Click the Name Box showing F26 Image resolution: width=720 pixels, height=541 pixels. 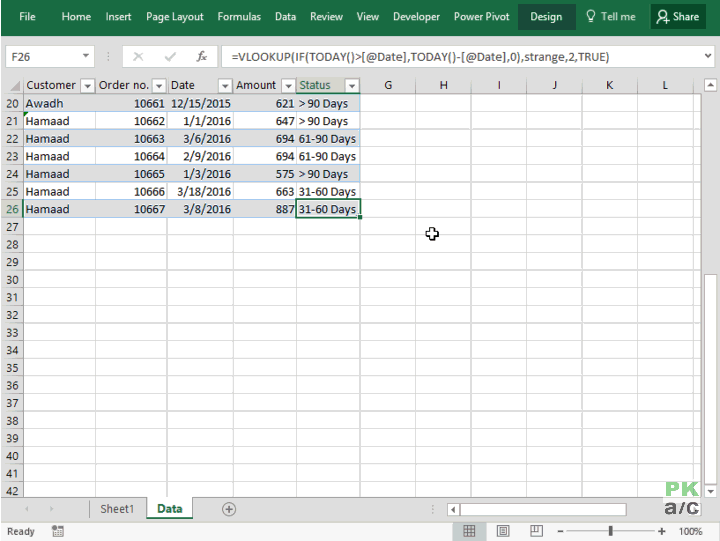pyautogui.click(x=44, y=57)
